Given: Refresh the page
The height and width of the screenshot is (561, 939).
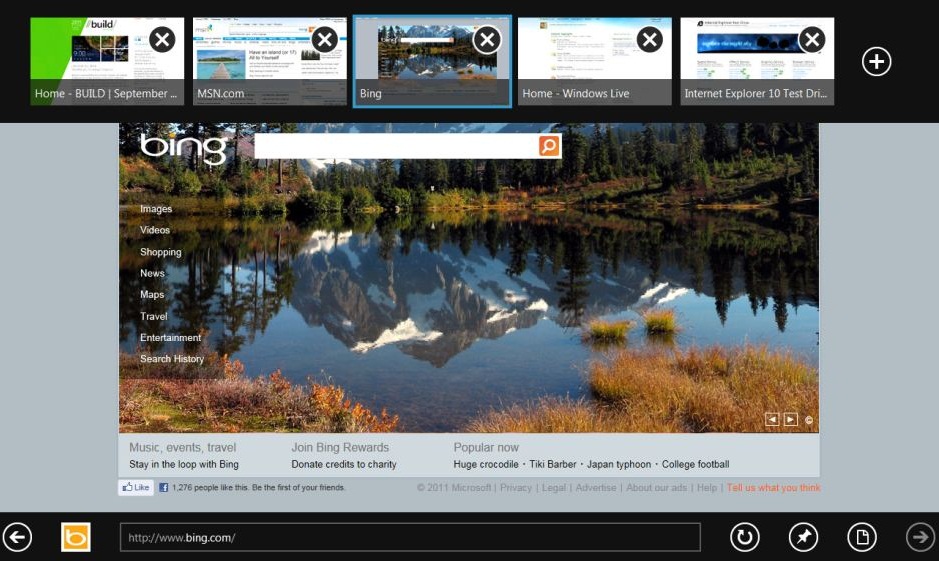Looking at the screenshot, I should [x=744, y=537].
